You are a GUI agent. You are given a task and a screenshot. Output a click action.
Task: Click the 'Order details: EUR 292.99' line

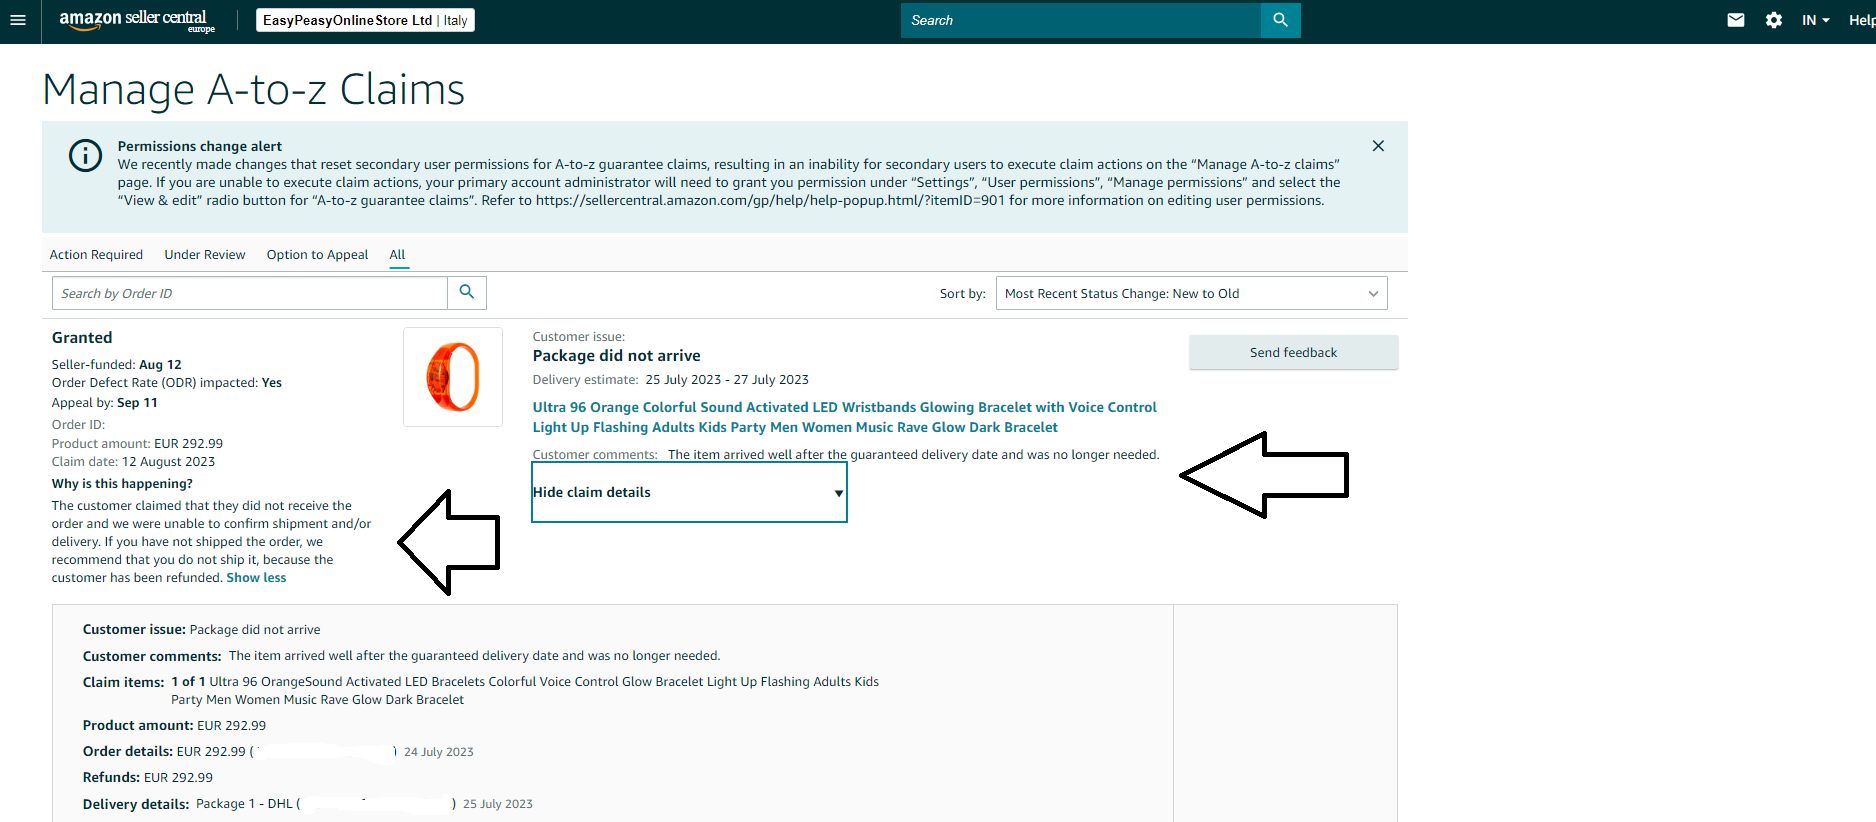coord(278,752)
